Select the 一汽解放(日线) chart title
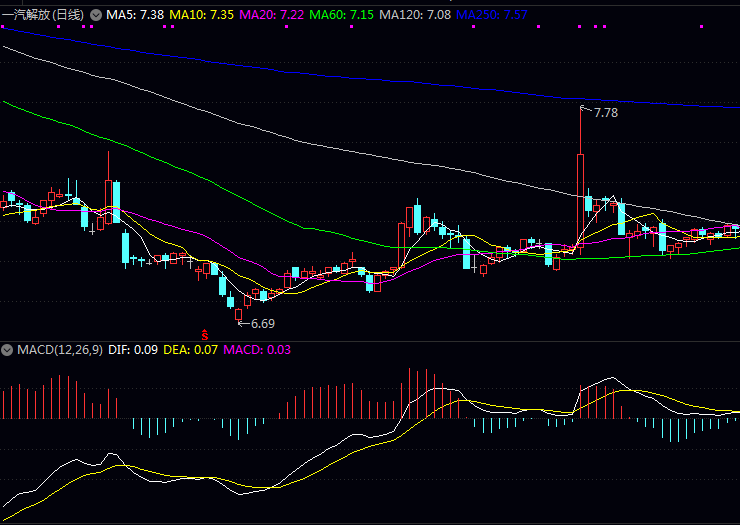The height and width of the screenshot is (525, 740). click(43, 16)
